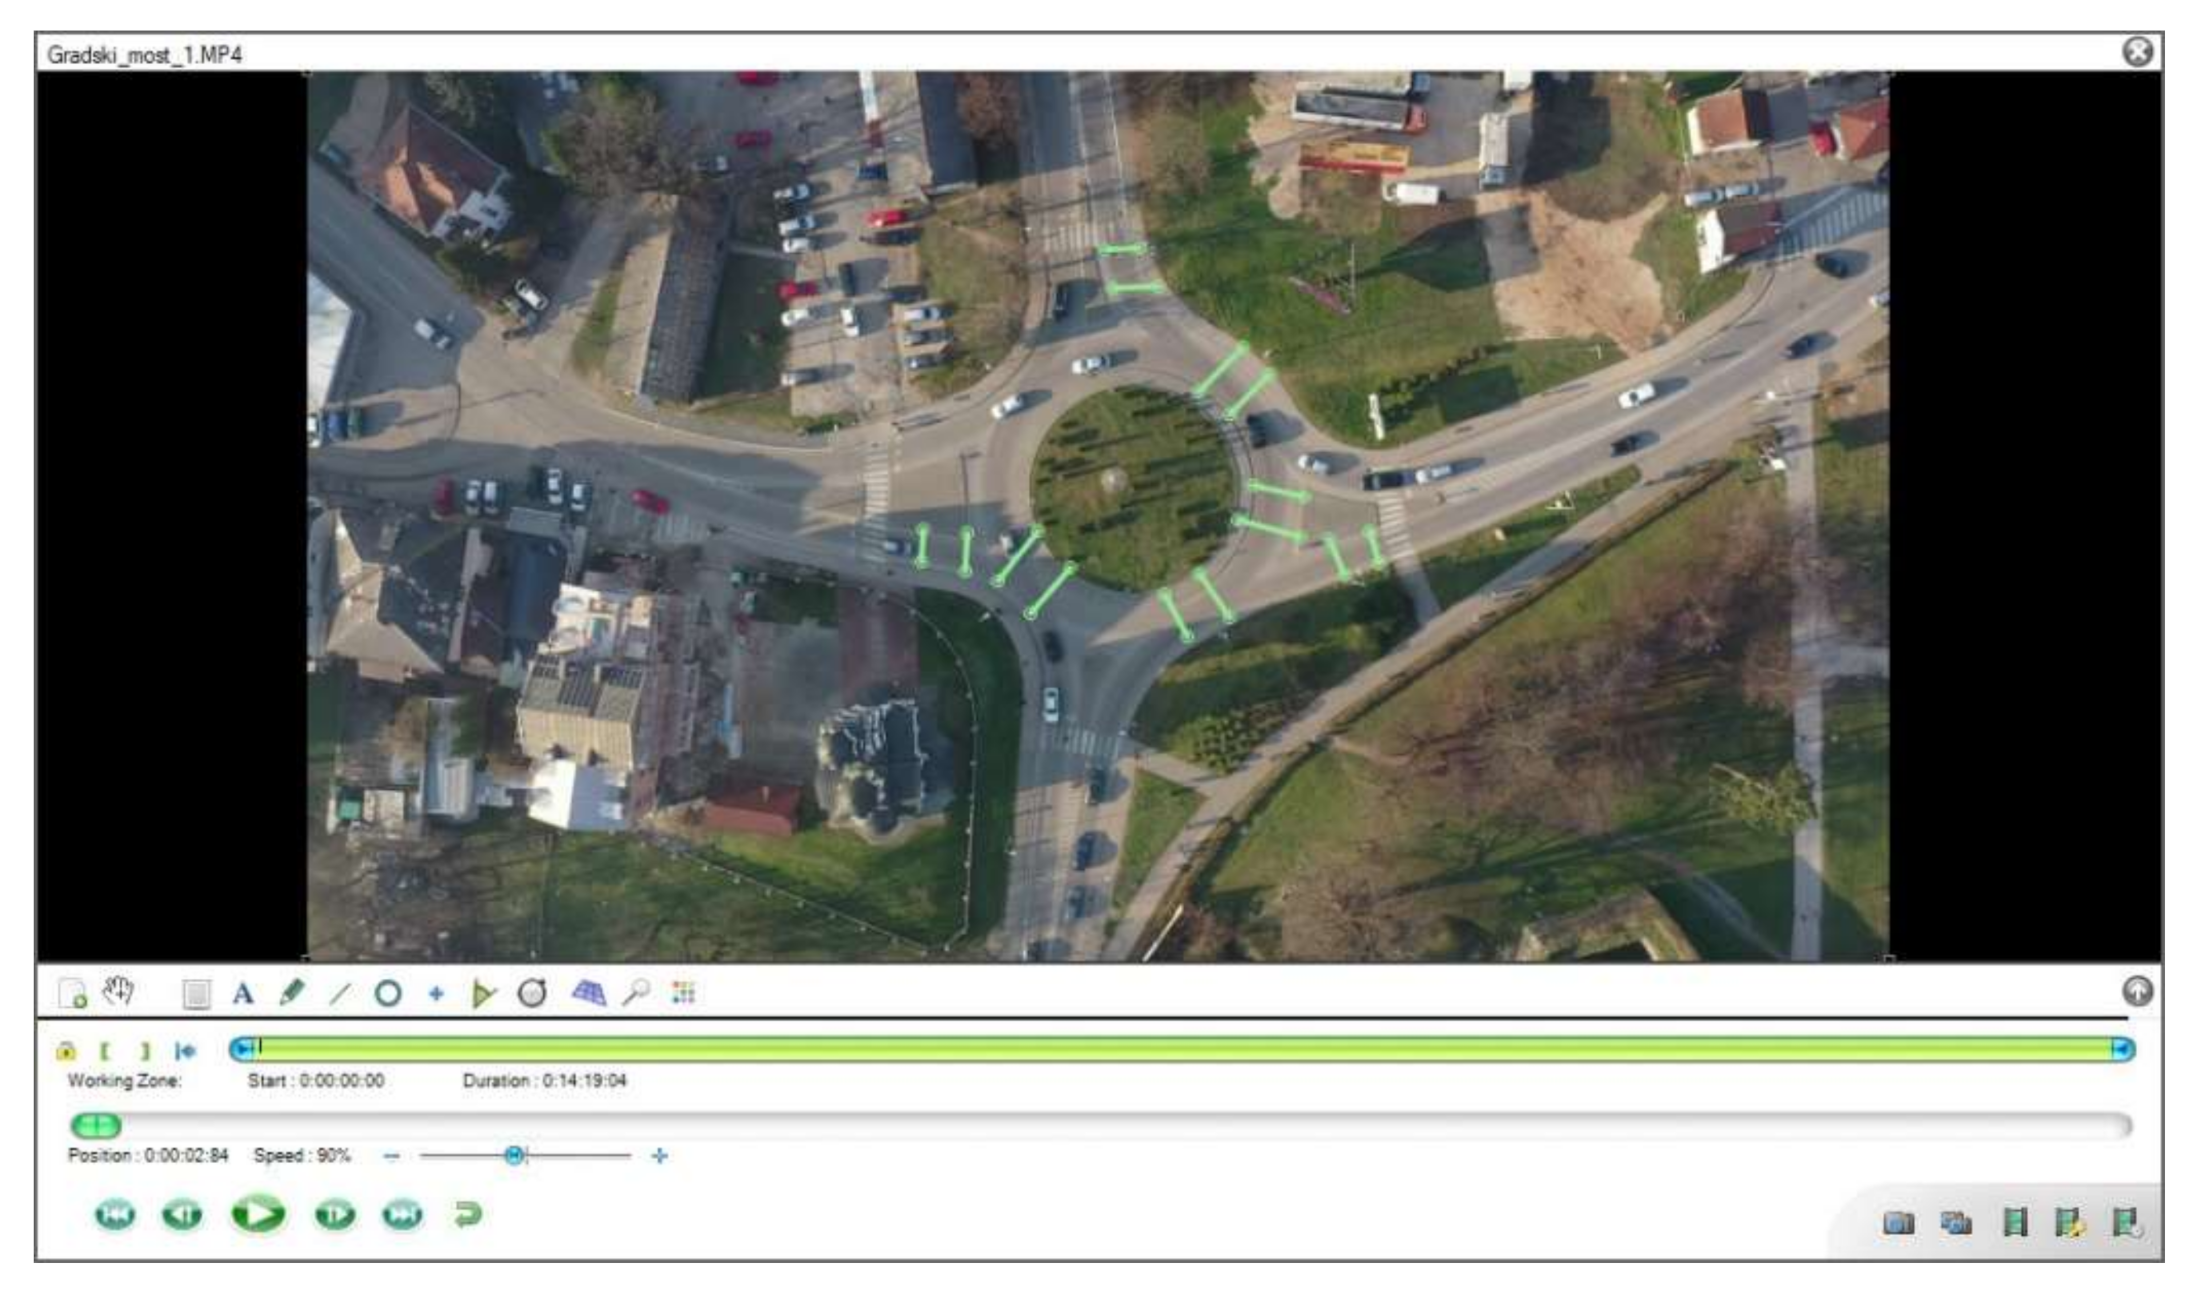Set working zone start bracket marker
The height and width of the screenshot is (1295, 2201).
click(105, 1051)
